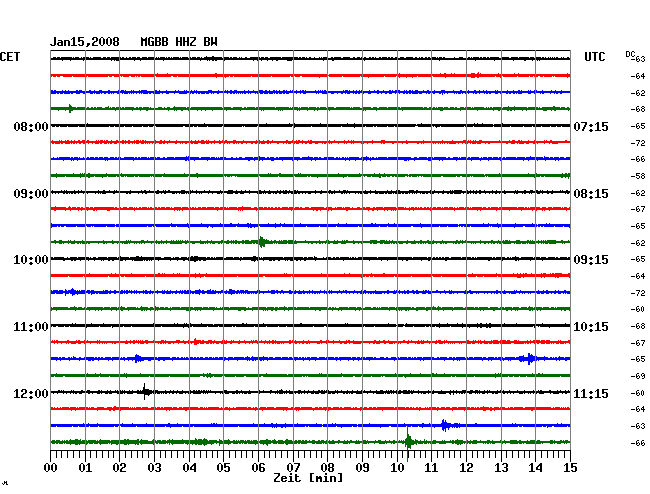The height and width of the screenshot is (494, 650).
Task: Click the CET timezone label
Action: pos(10,57)
